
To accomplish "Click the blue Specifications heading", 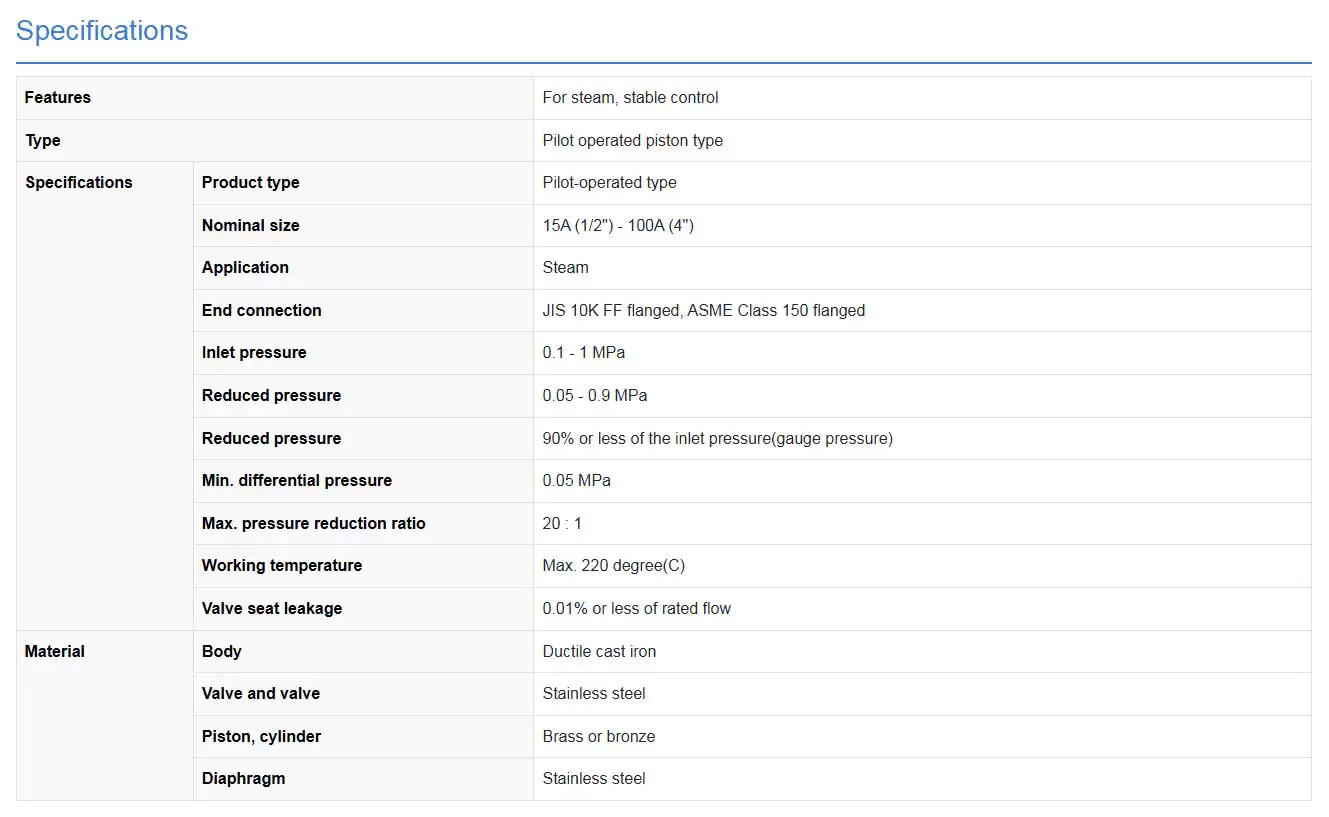I will 102,31.
